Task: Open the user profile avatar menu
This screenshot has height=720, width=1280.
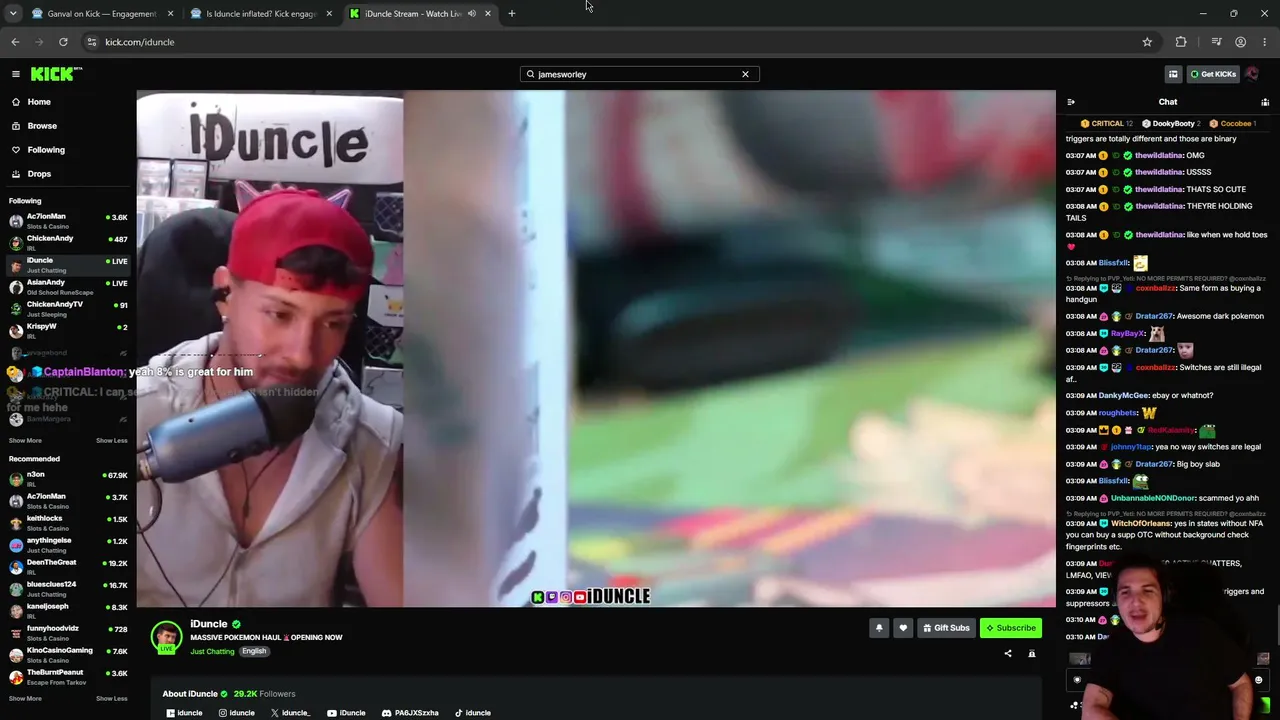Action: pos(1252,74)
